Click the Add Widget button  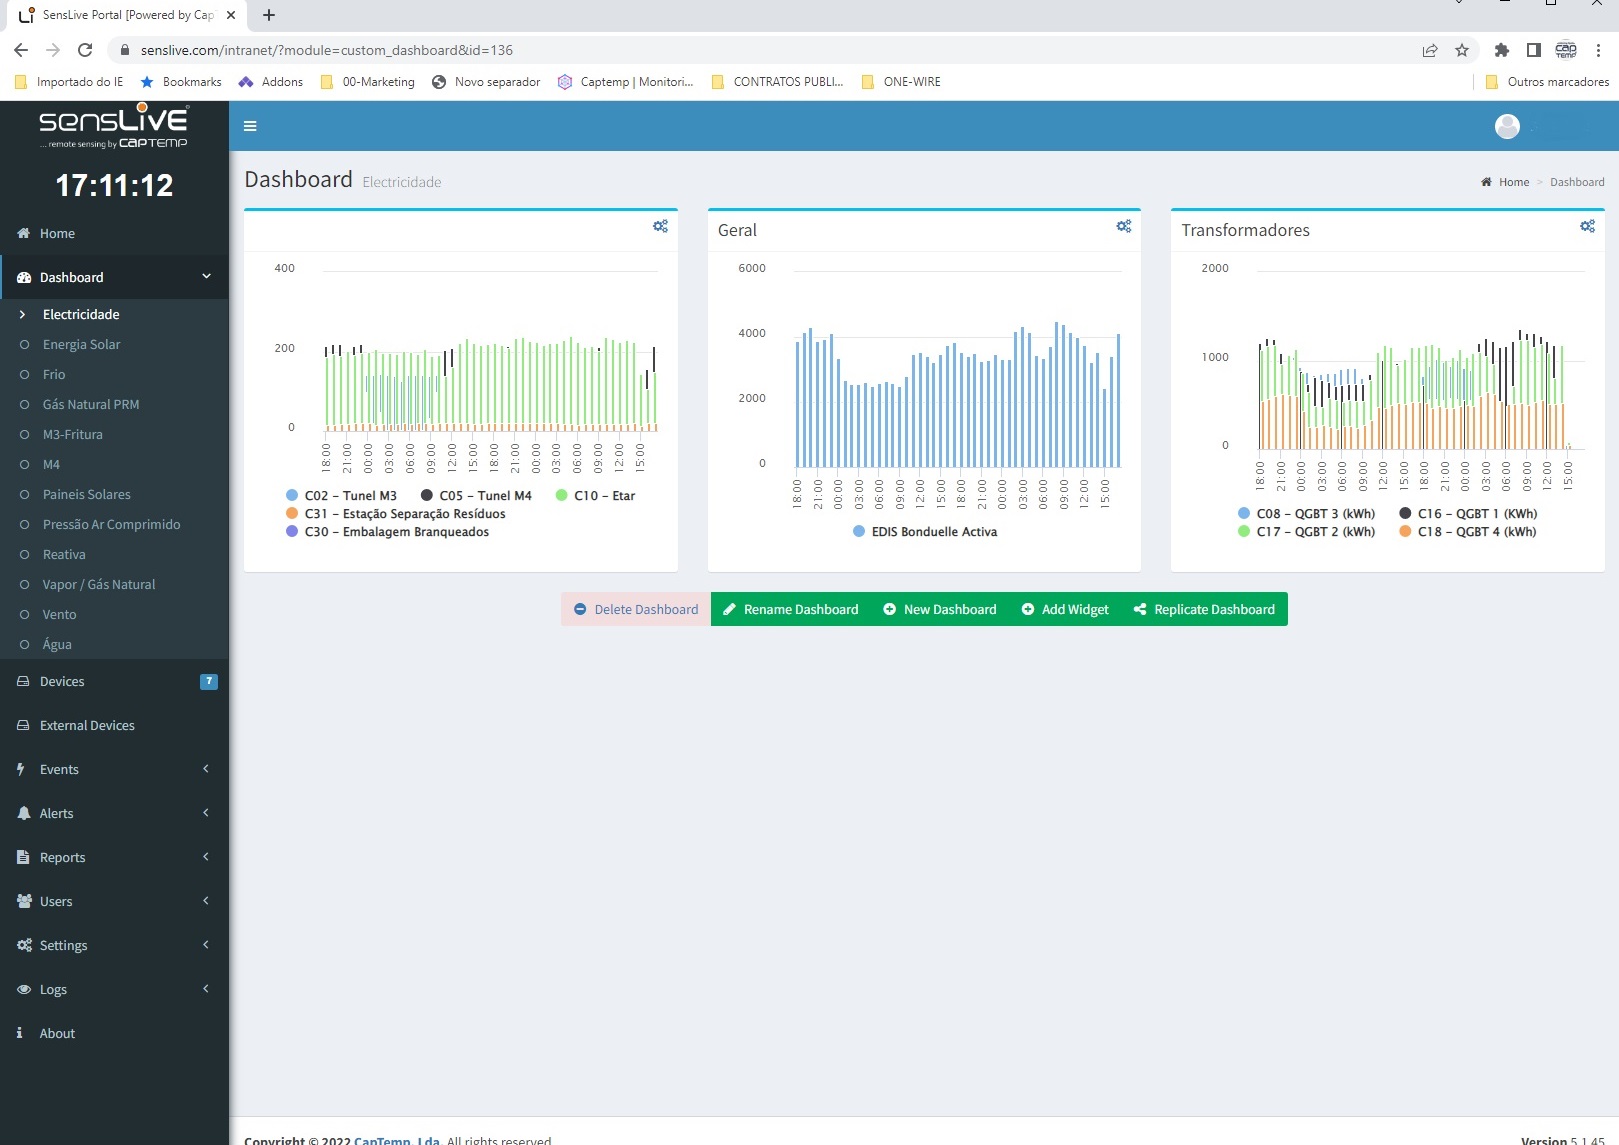[x=1065, y=609]
